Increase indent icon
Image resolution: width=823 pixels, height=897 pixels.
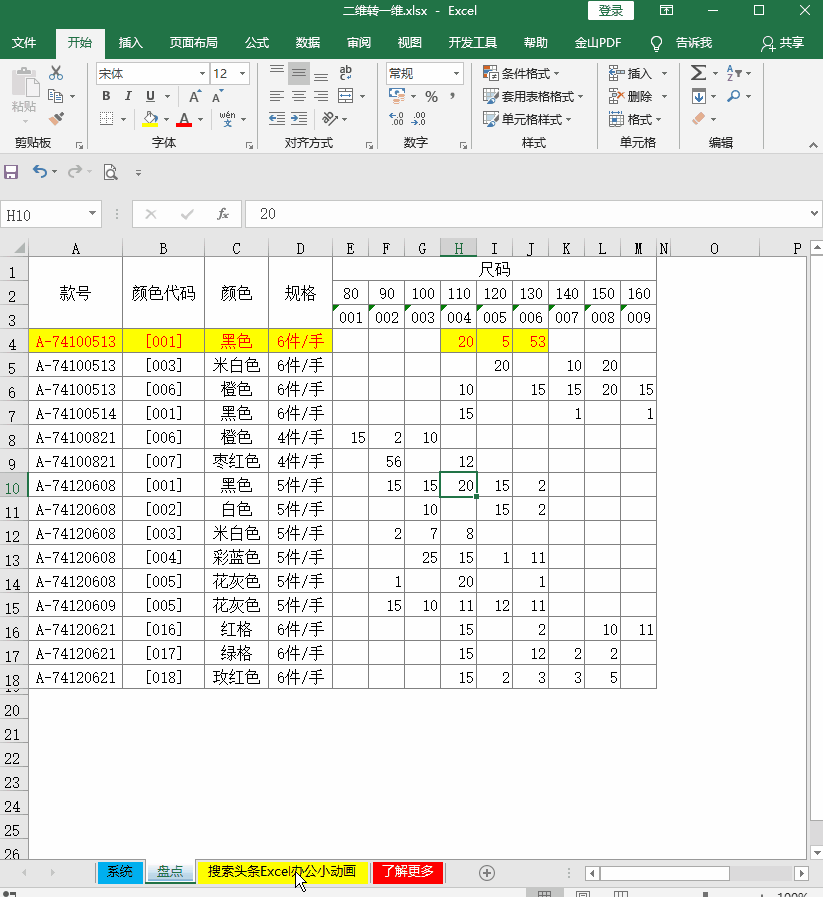[x=299, y=119]
